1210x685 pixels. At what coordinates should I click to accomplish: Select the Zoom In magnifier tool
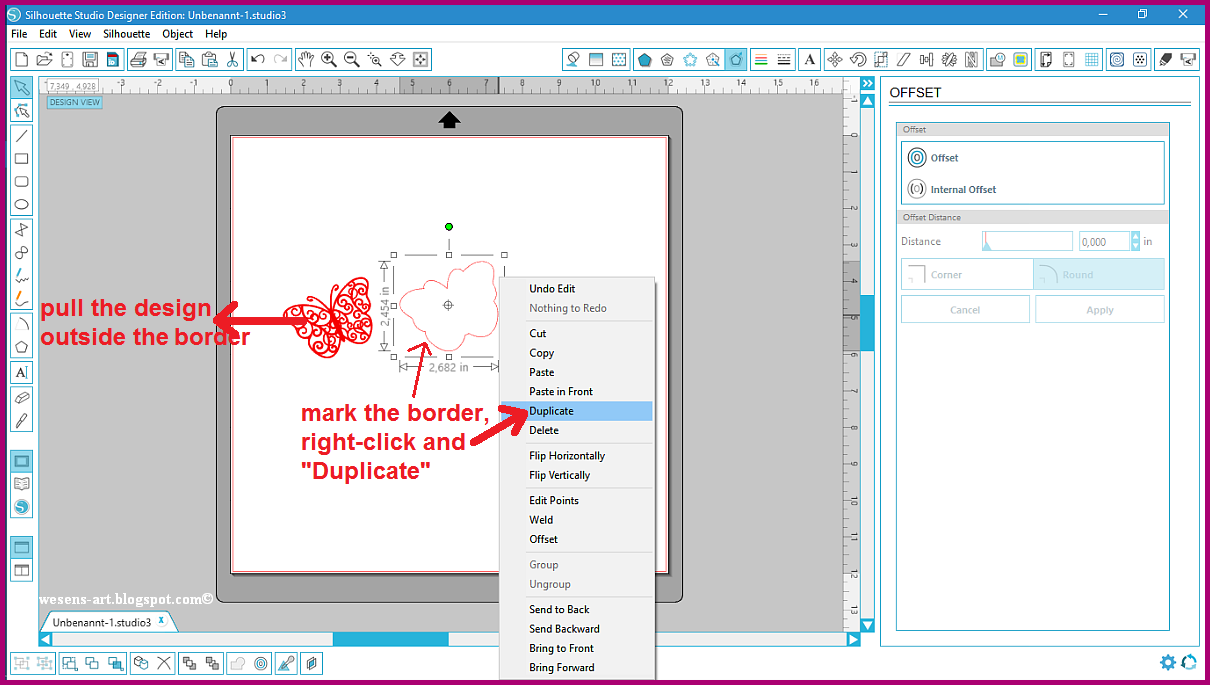click(329, 59)
